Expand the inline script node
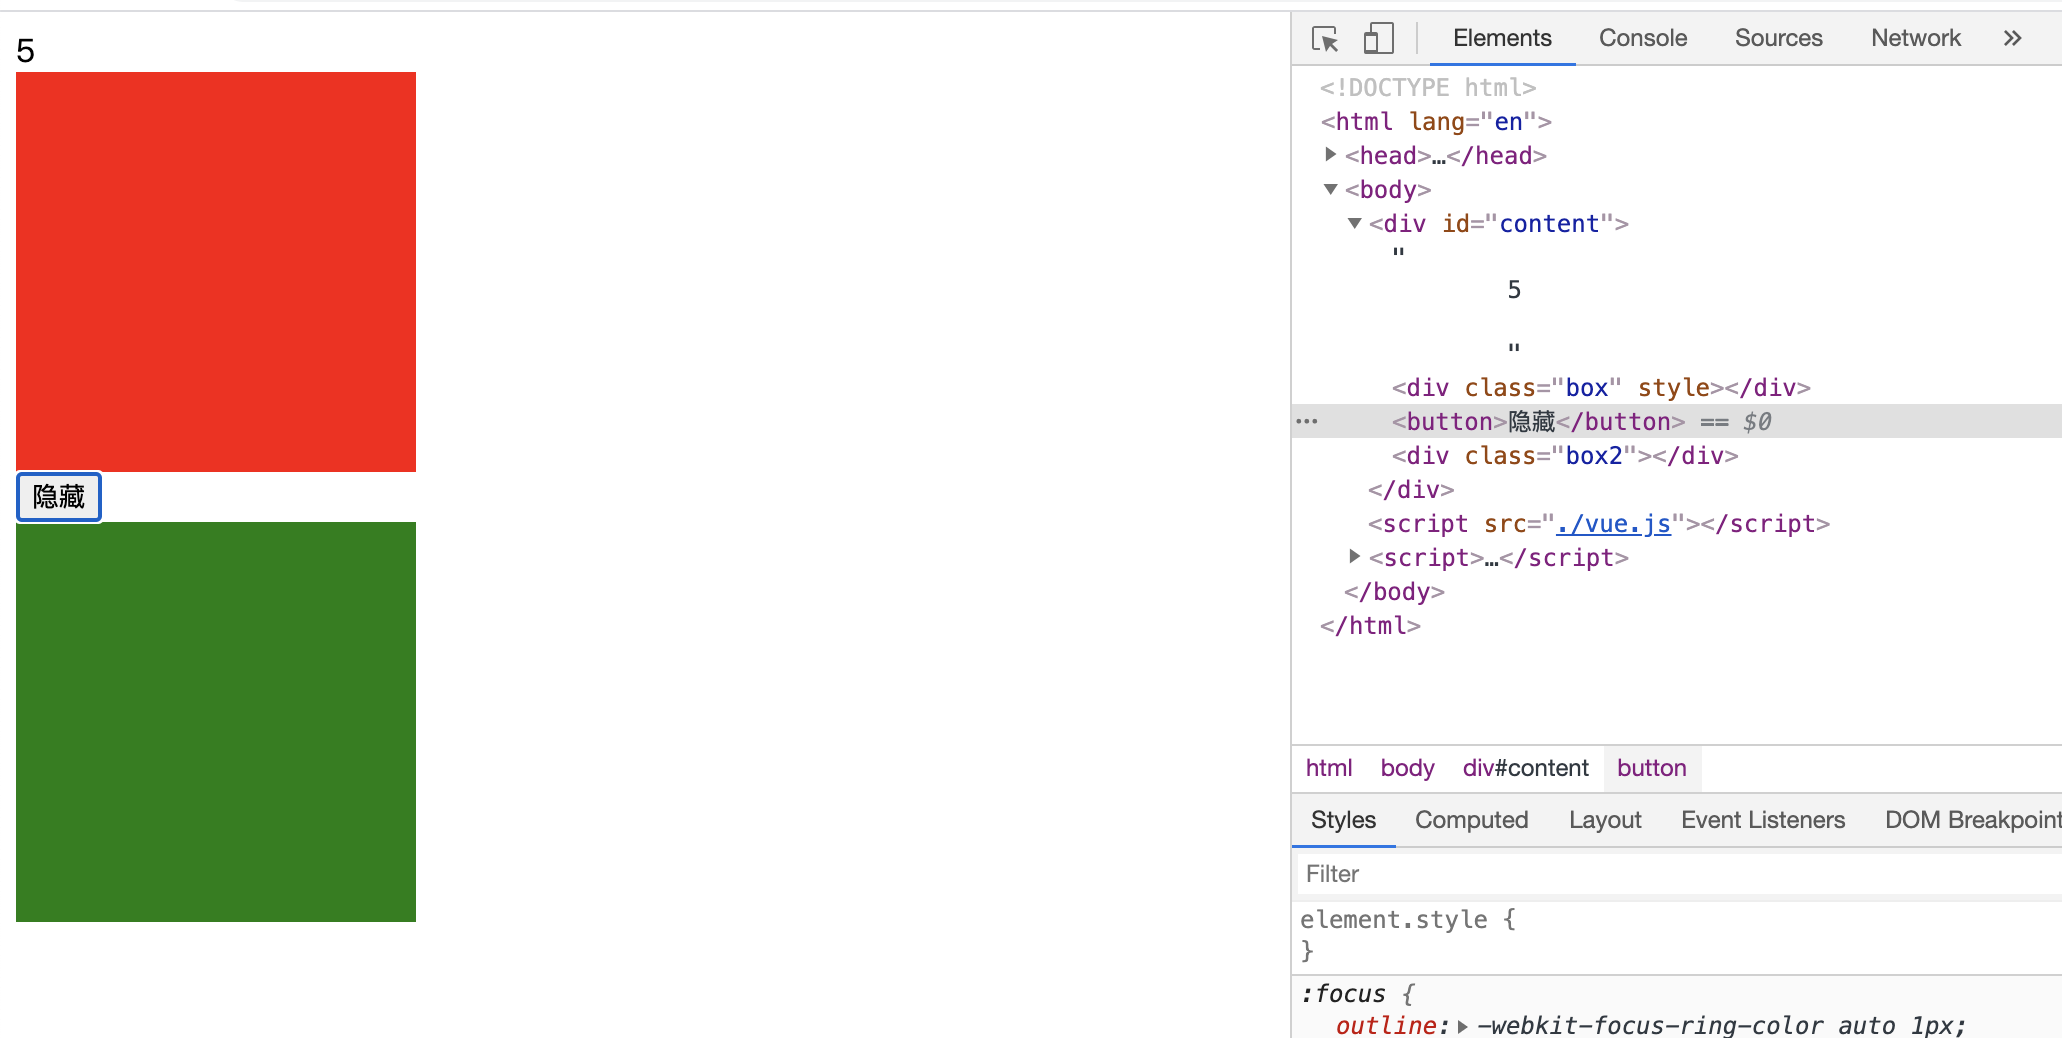This screenshot has height=1038, width=2062. [x=1354, y=556]
